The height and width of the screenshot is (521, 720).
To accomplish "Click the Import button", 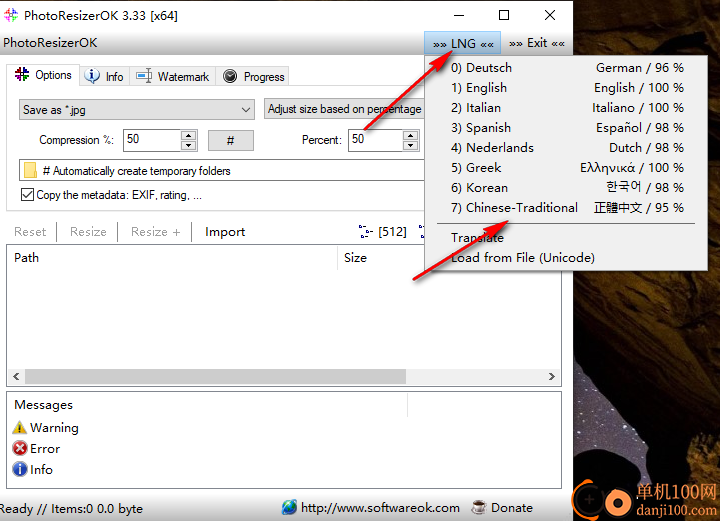I will coord(225,231).
